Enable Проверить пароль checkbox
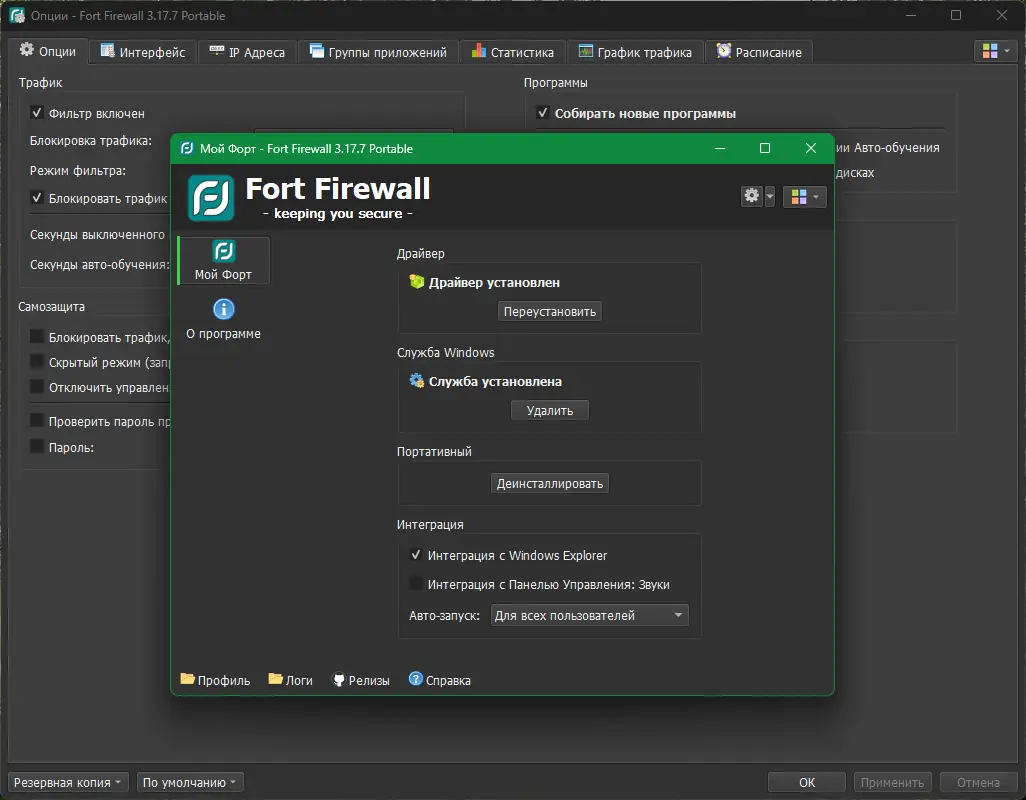 [37, 421]
